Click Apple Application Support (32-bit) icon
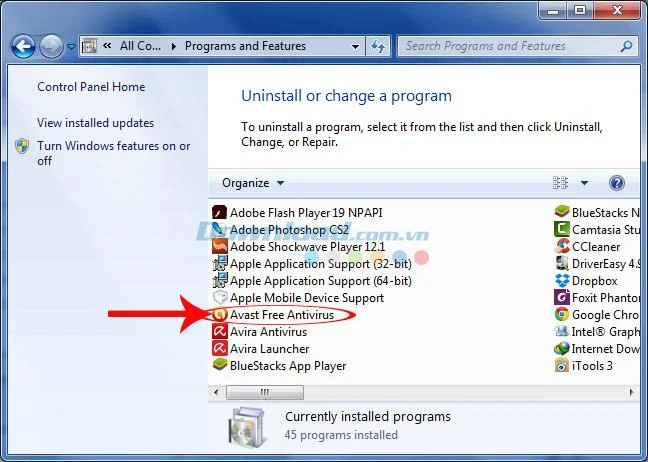 (x=219, y=263)
